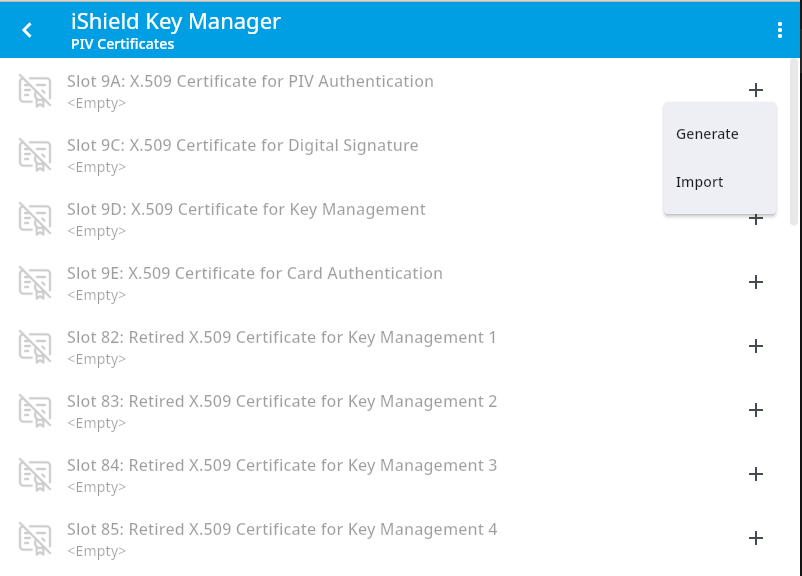
Task: Click the Slot 82 certificate icon
Action: [x=35, y=347]
